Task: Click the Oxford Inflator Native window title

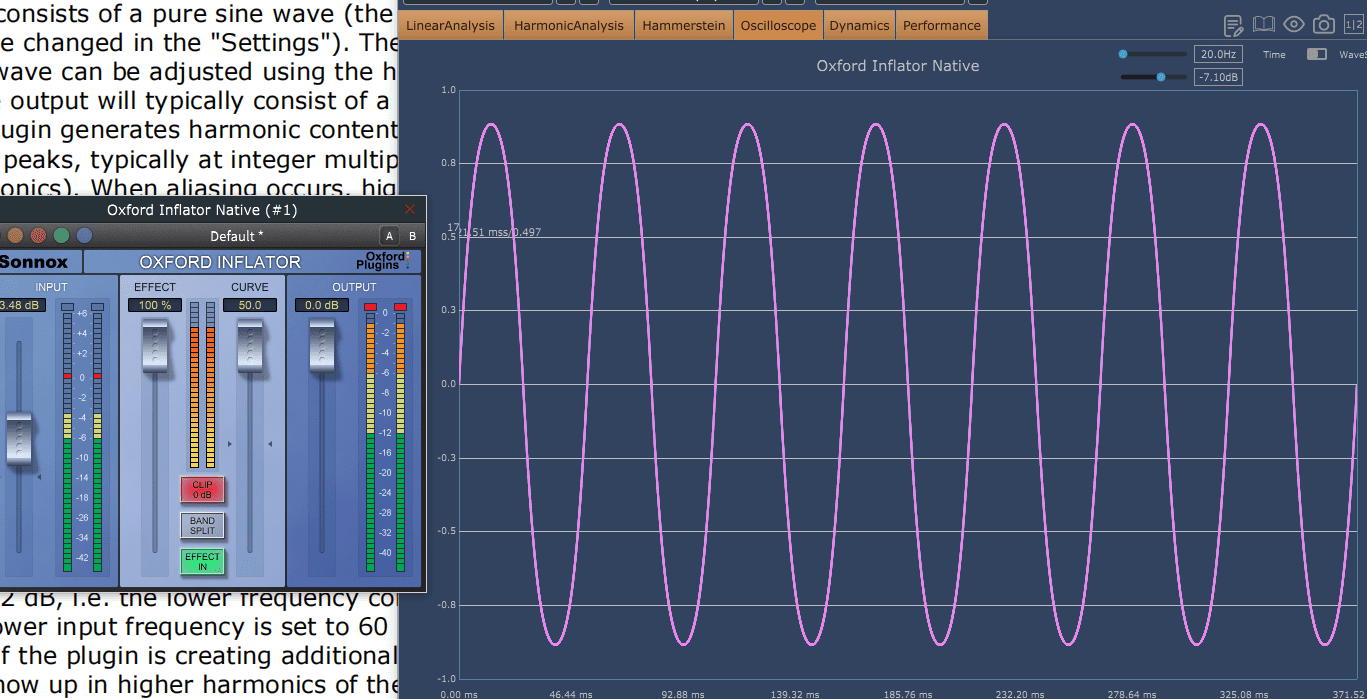Action: [x=202, y=210]
